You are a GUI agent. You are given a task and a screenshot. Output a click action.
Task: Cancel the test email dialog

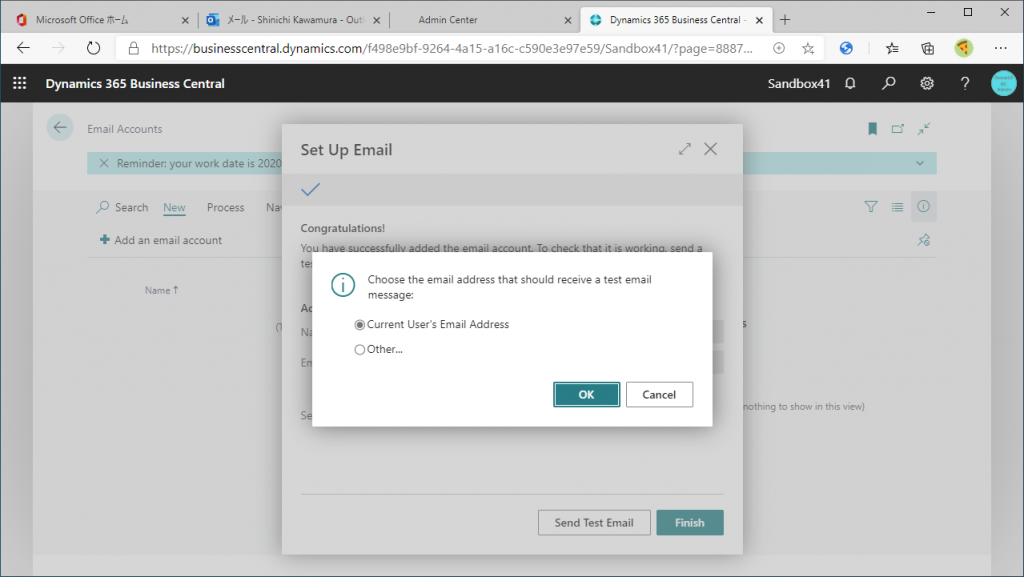click(x=659, y=394)
